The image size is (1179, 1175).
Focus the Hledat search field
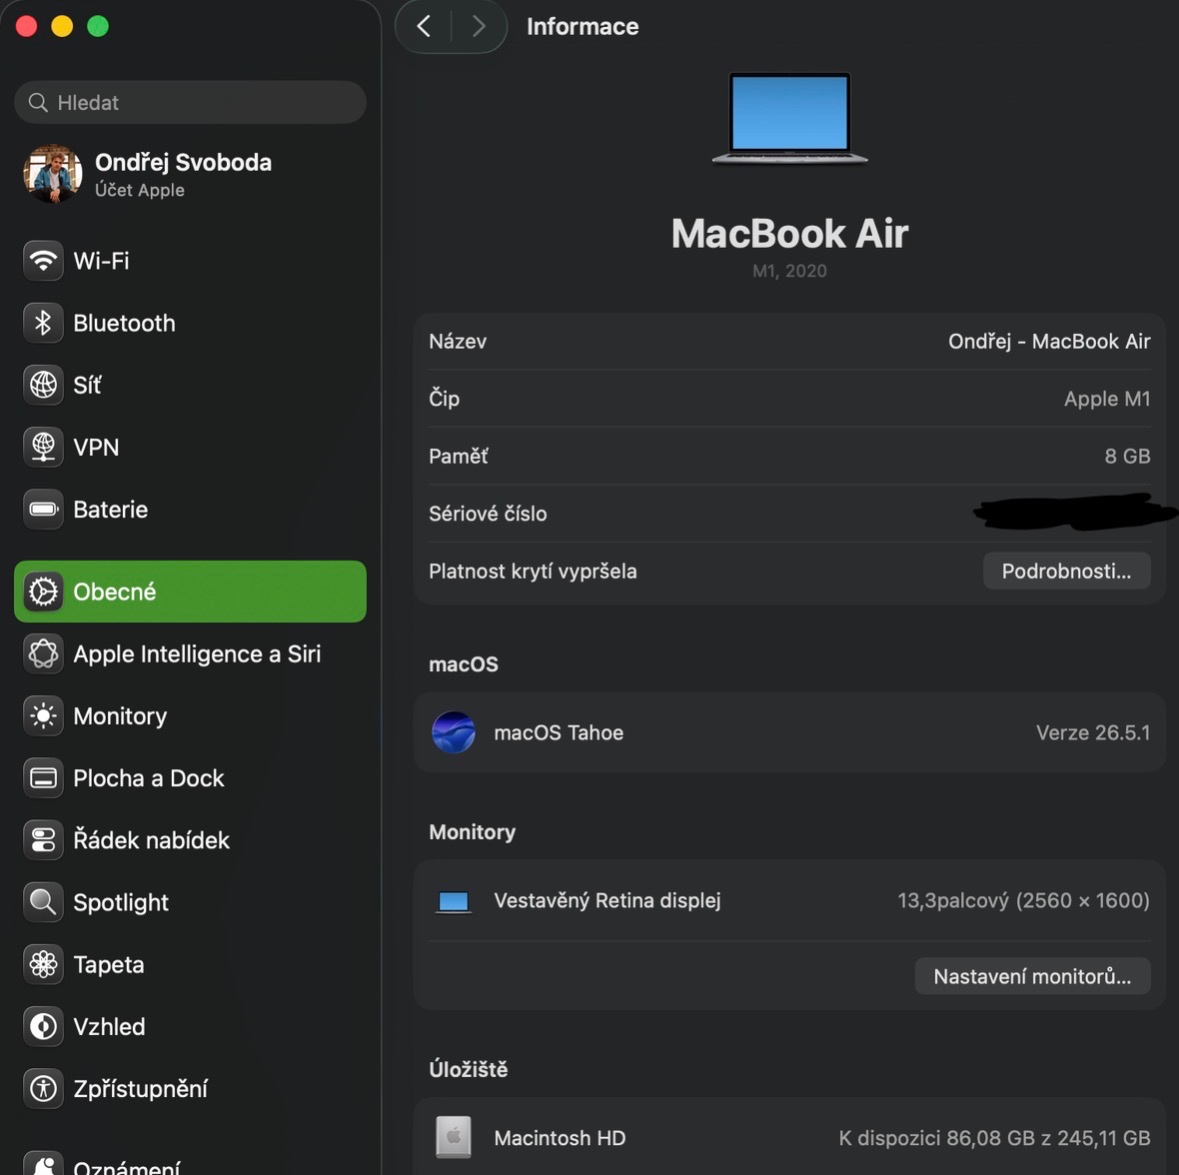point(190,102)
